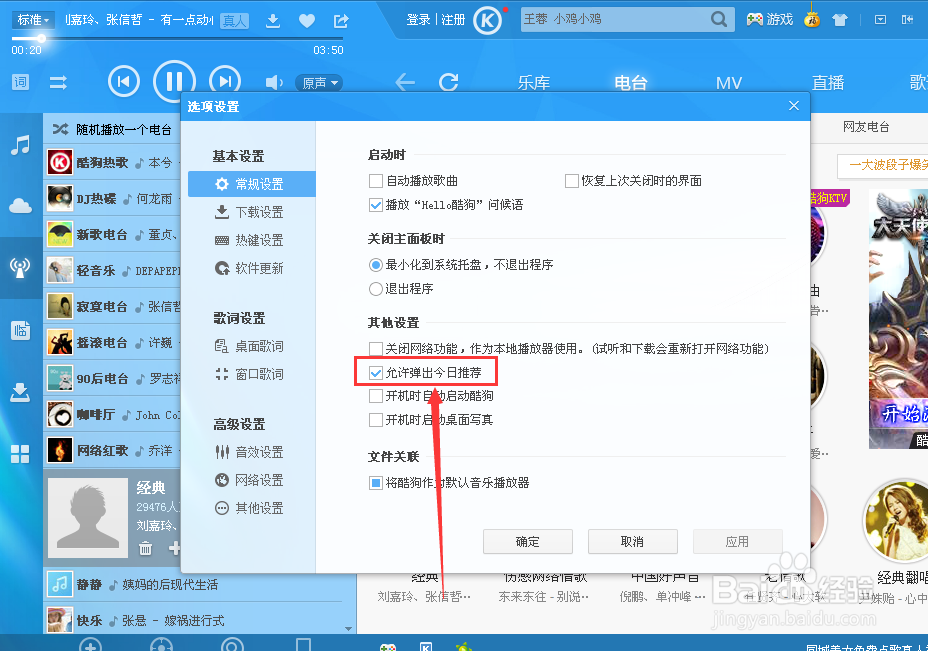Viewport: 928px width, 651px height.
Task: Uncheck 允许弹出今日推荐
Action: point(374,371)
